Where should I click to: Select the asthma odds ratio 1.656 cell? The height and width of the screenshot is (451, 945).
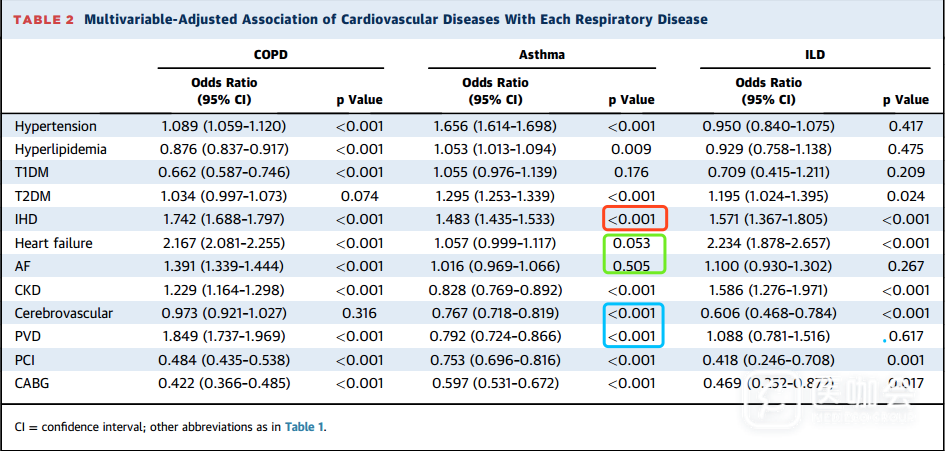click(495, 127)
